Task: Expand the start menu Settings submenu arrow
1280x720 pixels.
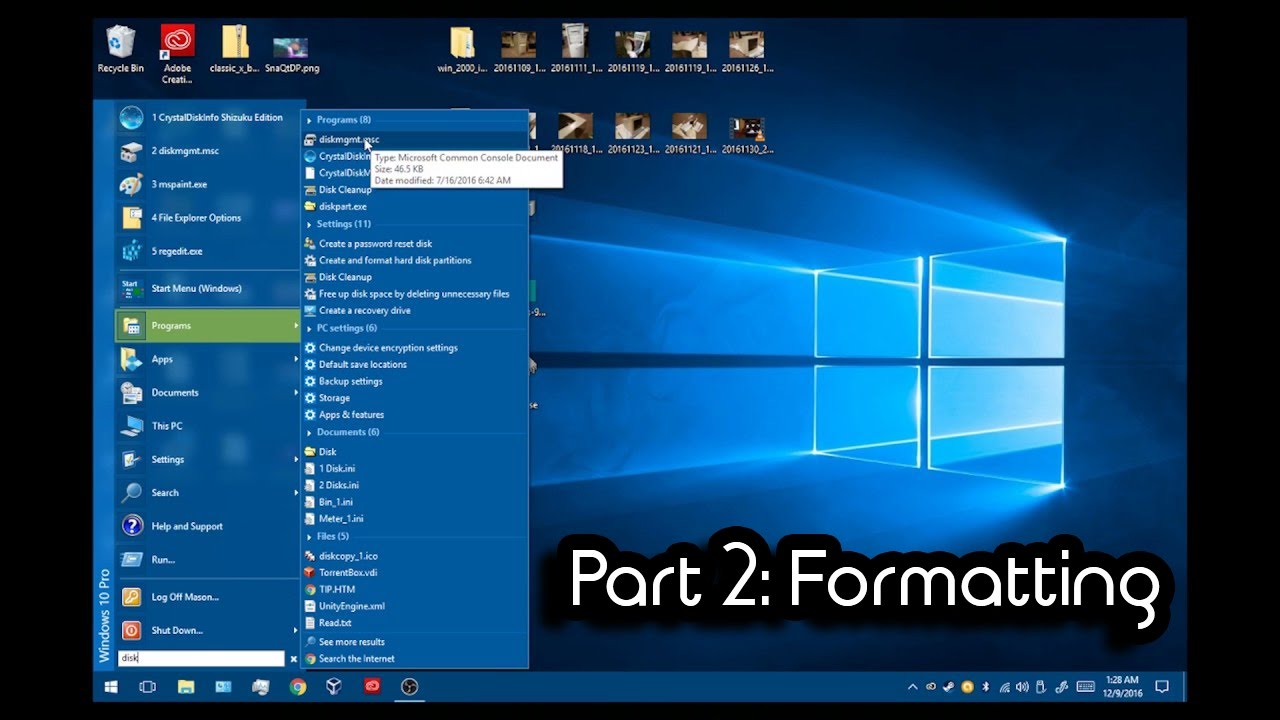Action: pos(295,460)
